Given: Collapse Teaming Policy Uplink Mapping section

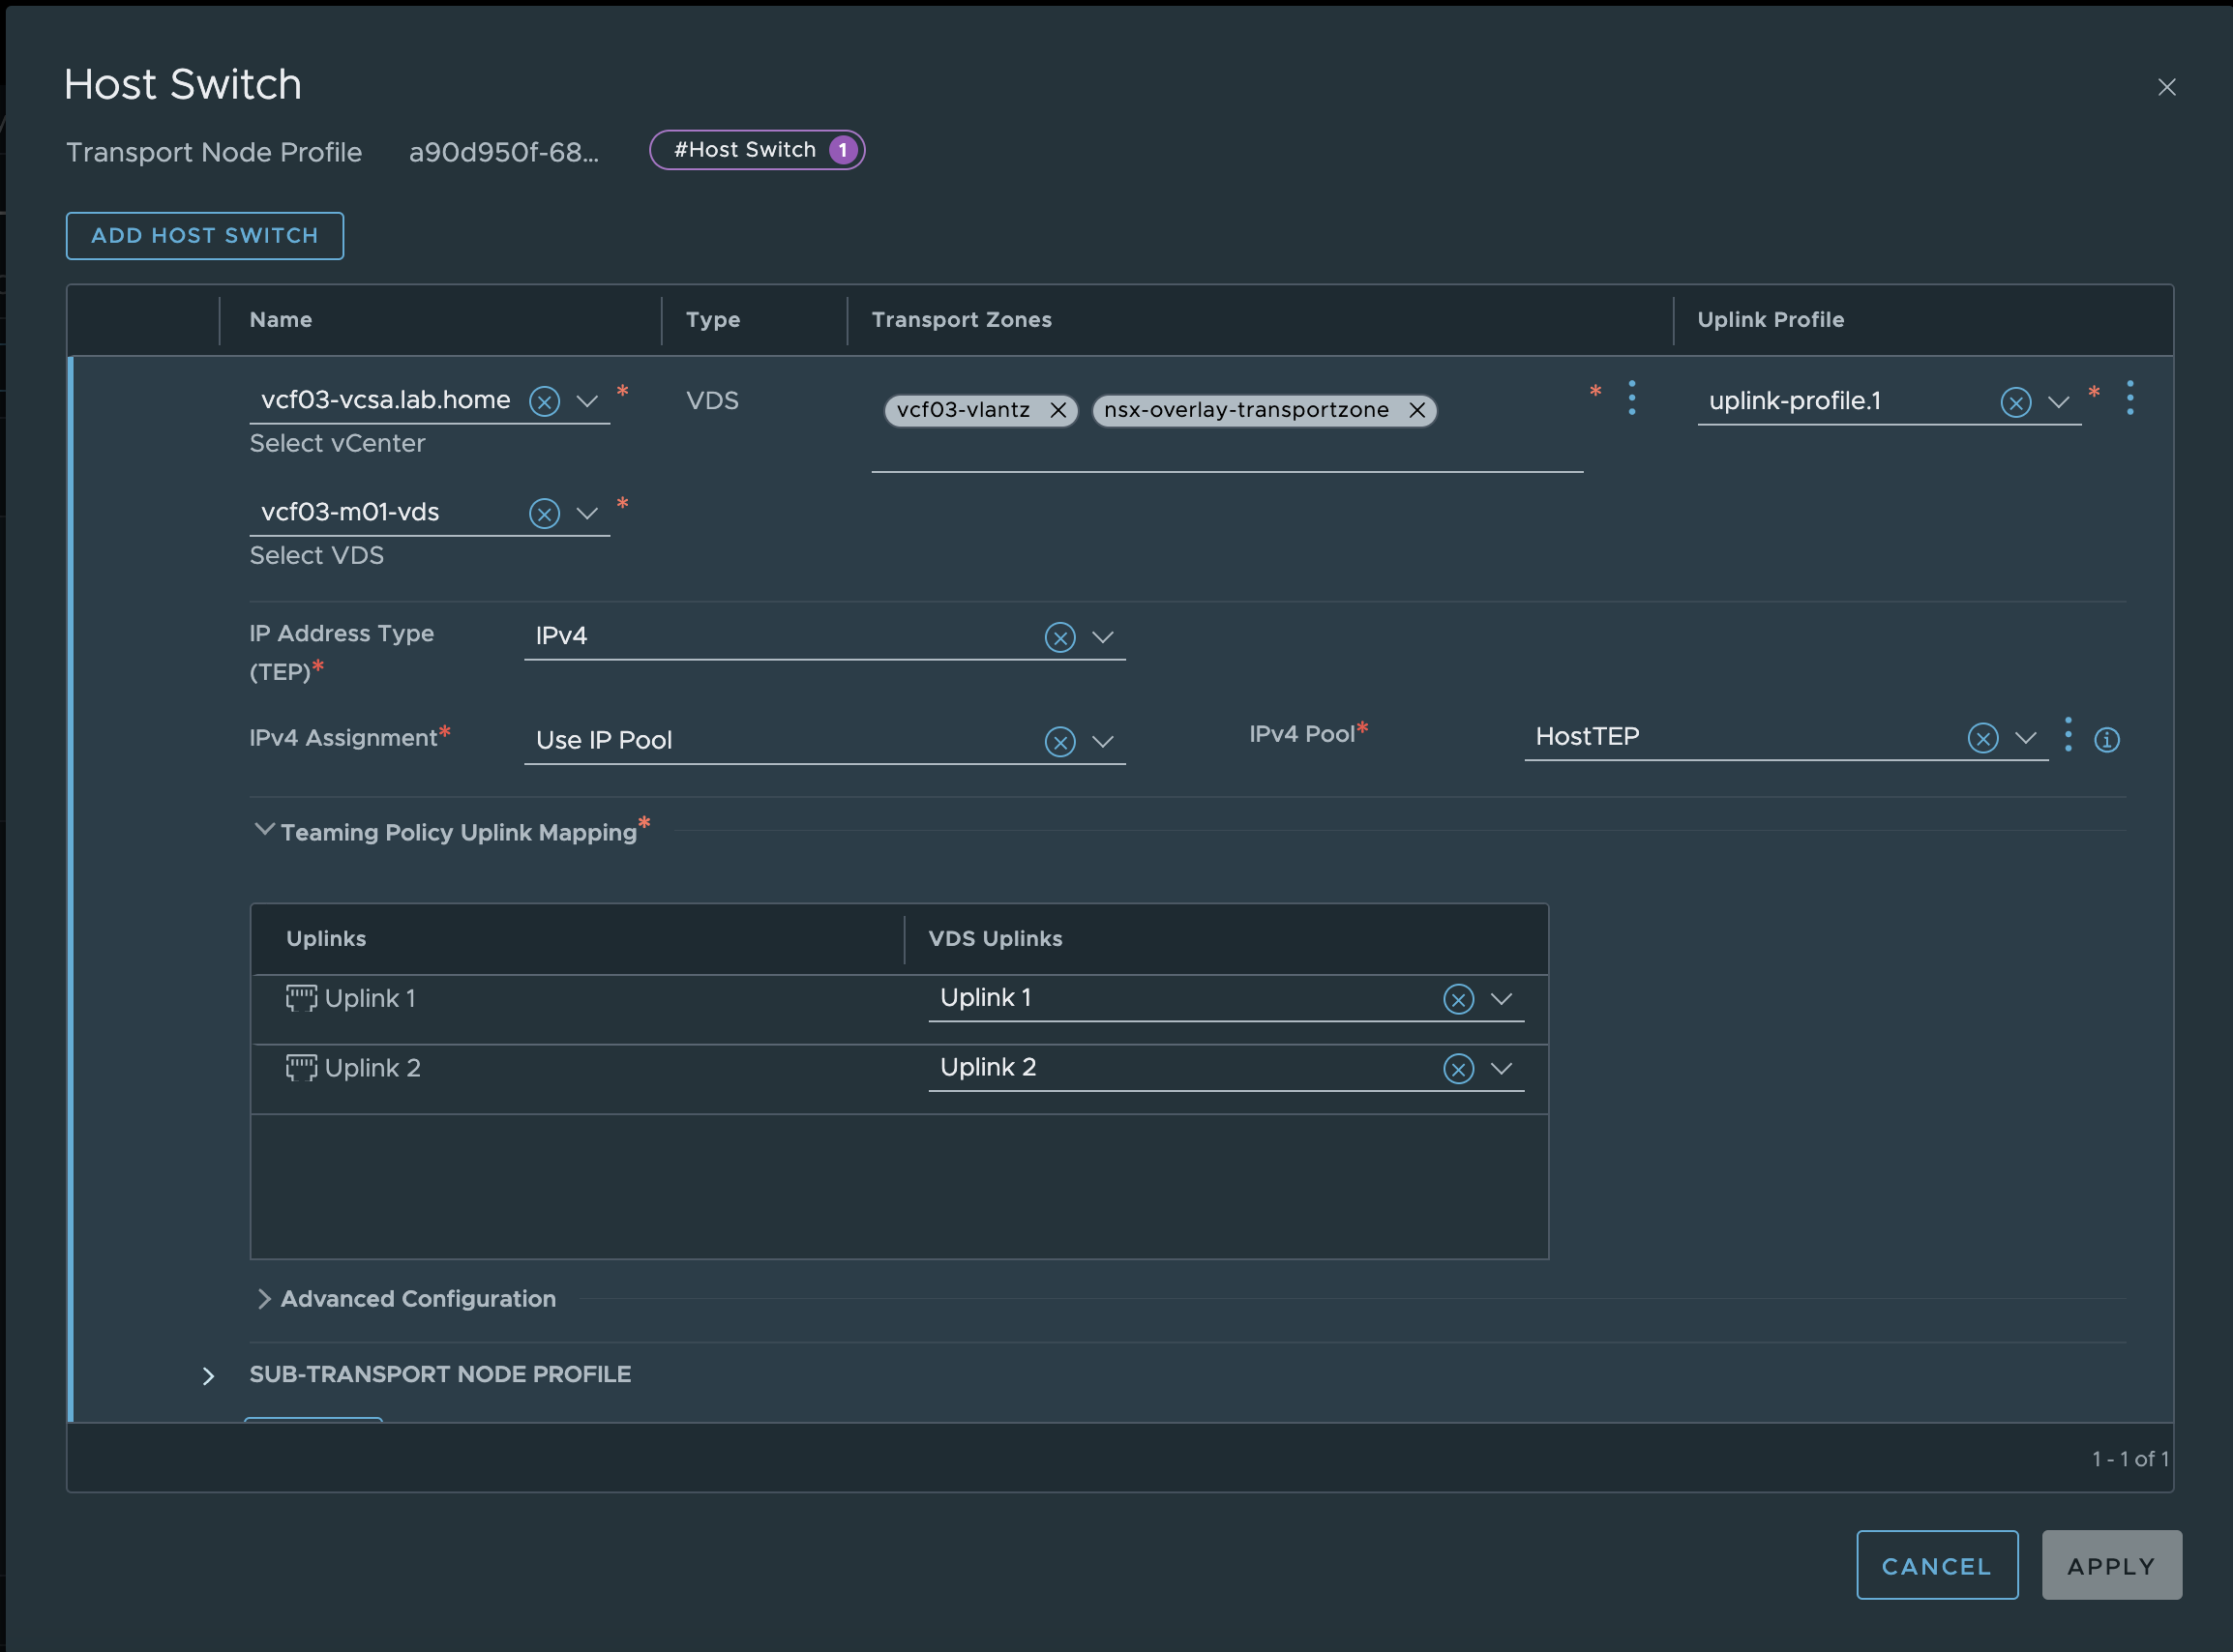Looking at the screenshot, I should pos(264,830).
